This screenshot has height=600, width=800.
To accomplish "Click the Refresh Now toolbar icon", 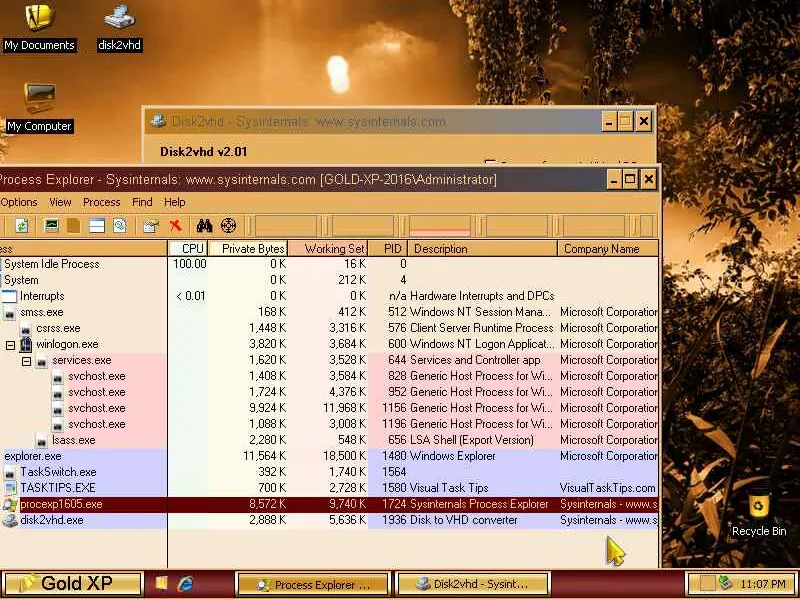I will tap(21, 226).
